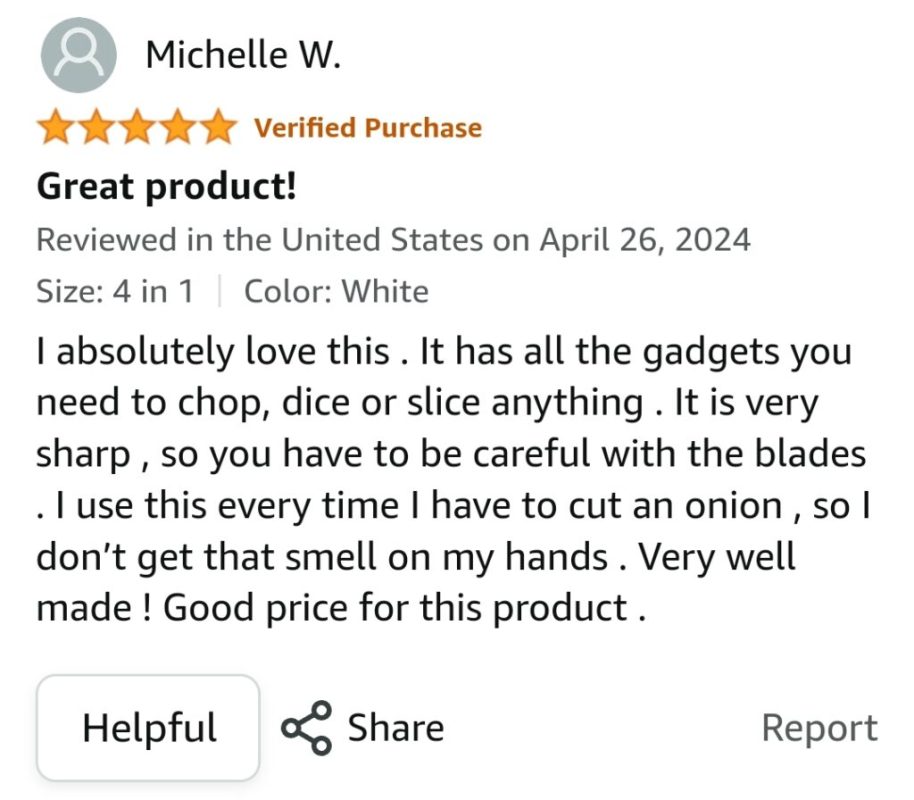Open the "Great product!" review title
The height and width of the screenshot is (800, 914).
point(166,185)
